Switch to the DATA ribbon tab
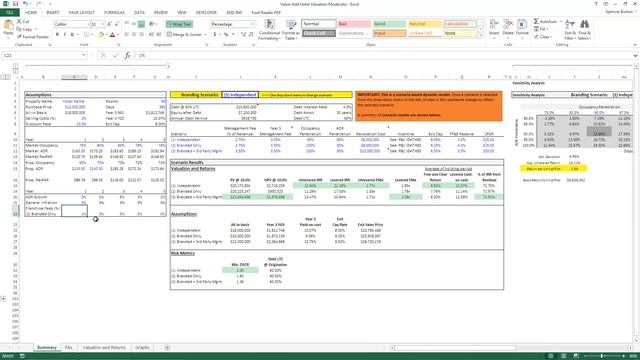This screenshot has height=360, width=640. pyautogui.click(x=139, y=13)
